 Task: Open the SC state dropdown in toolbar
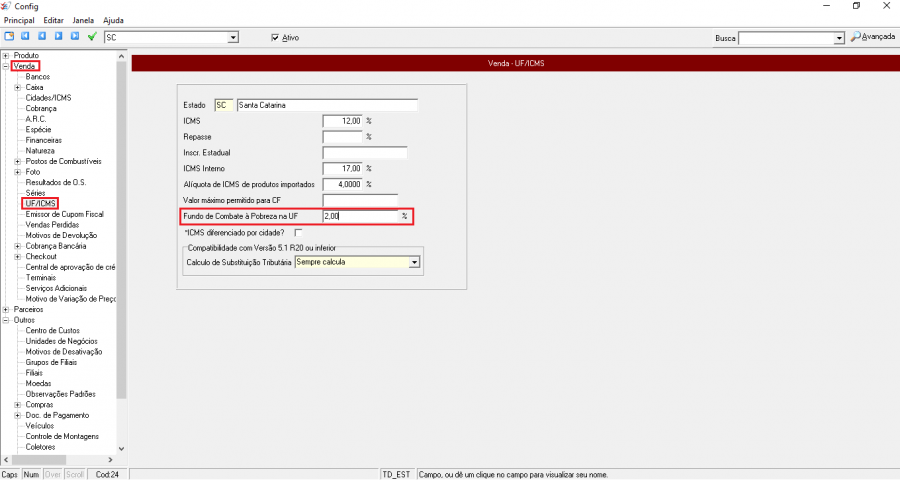coord(233,38)
